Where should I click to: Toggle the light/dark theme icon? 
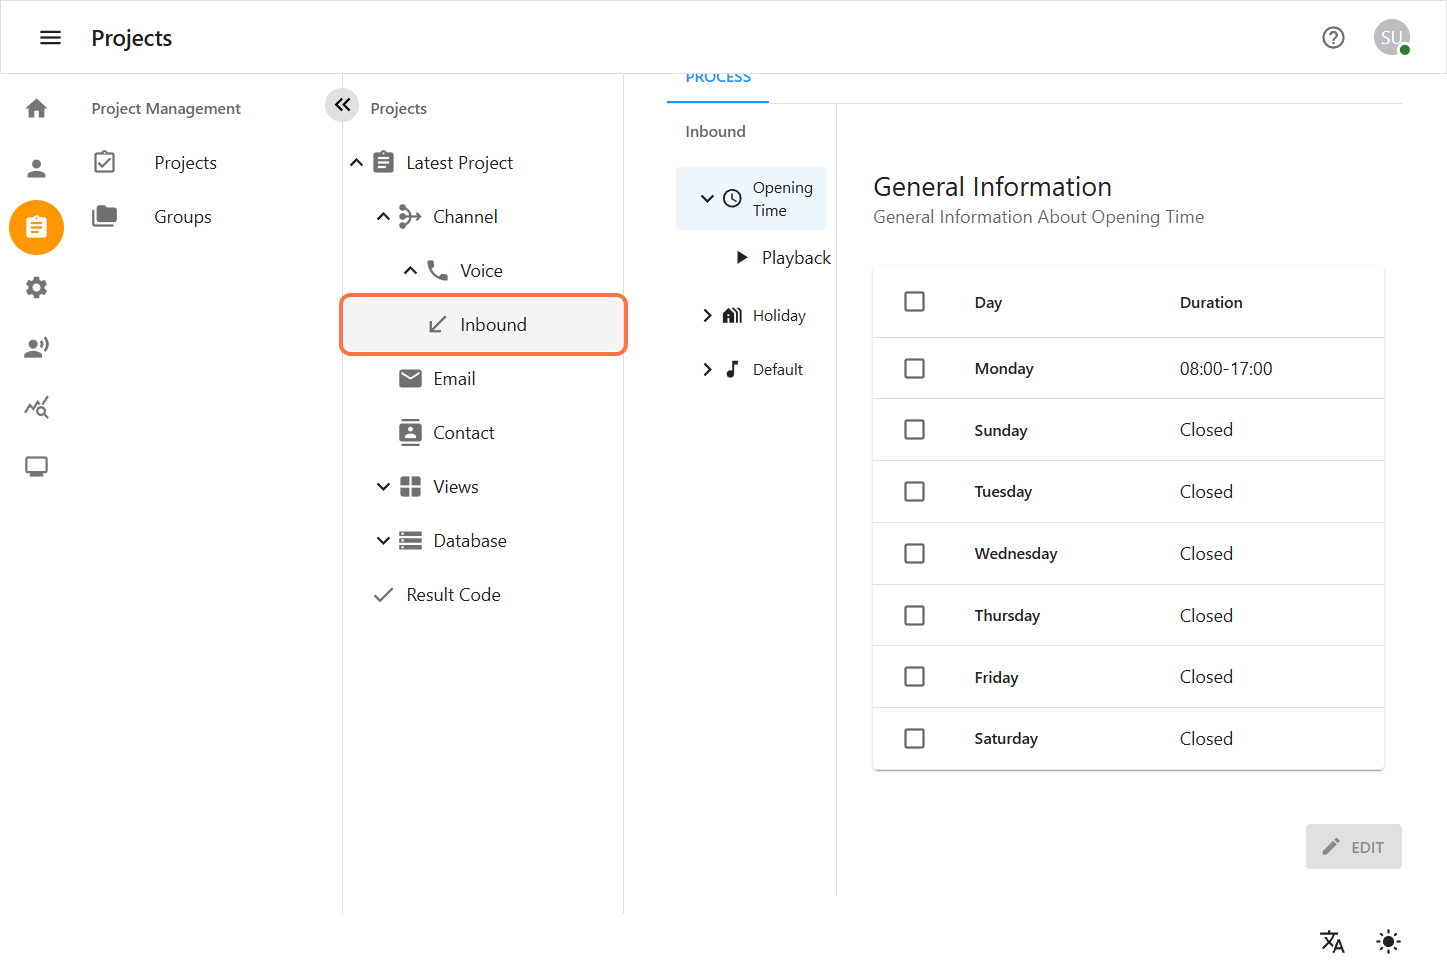[1388, 941]
